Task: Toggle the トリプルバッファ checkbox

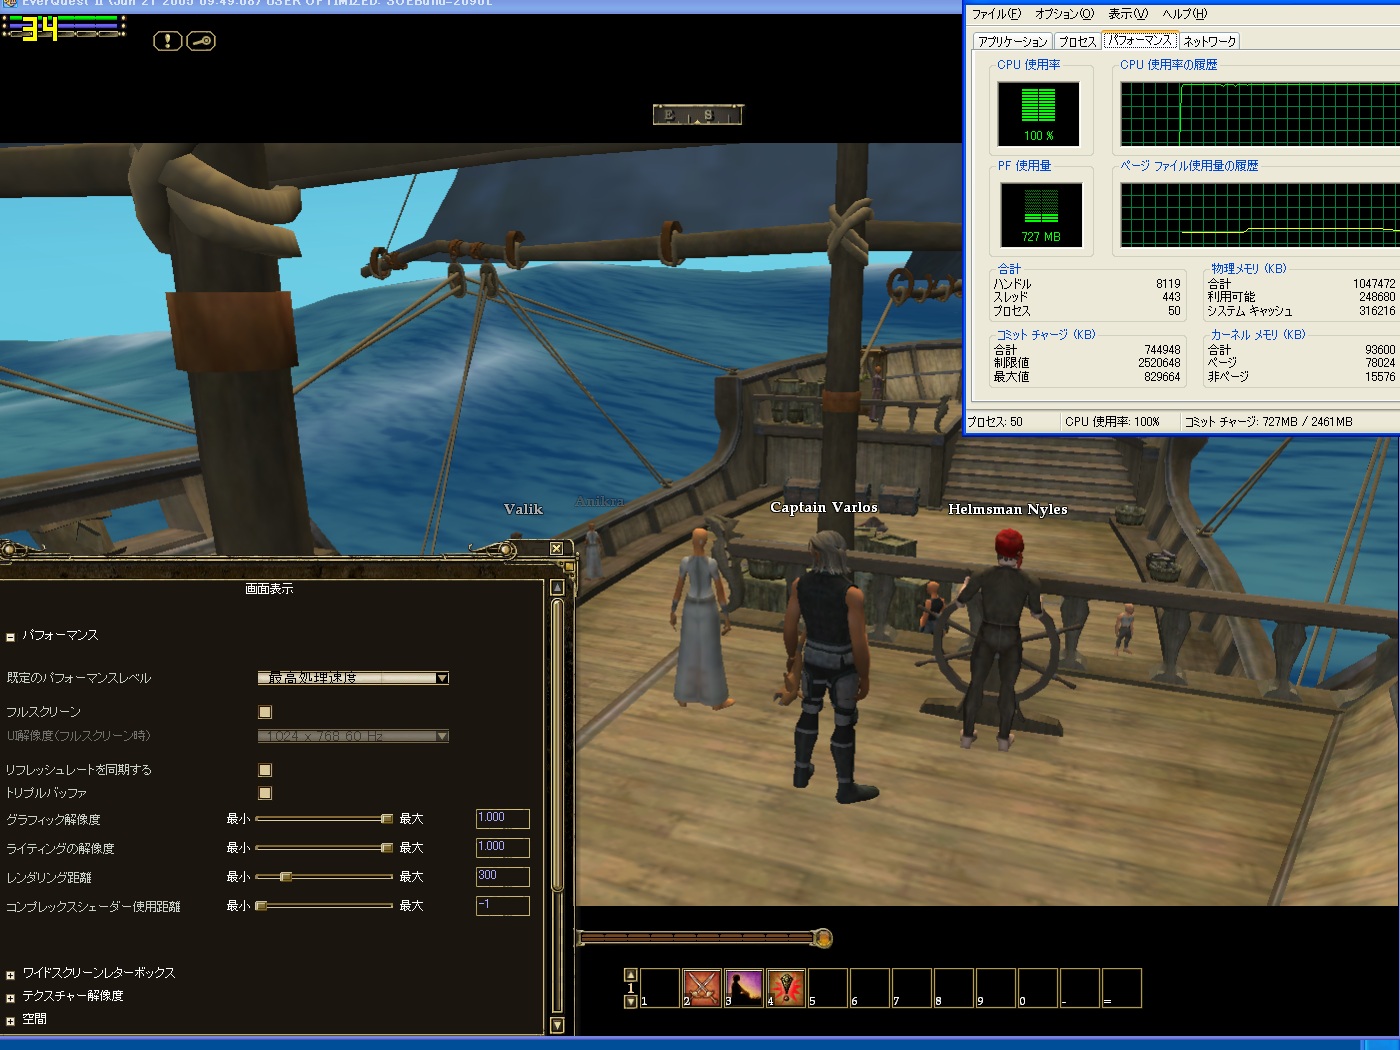Action: pyautogui.click(x=265, y=793)
